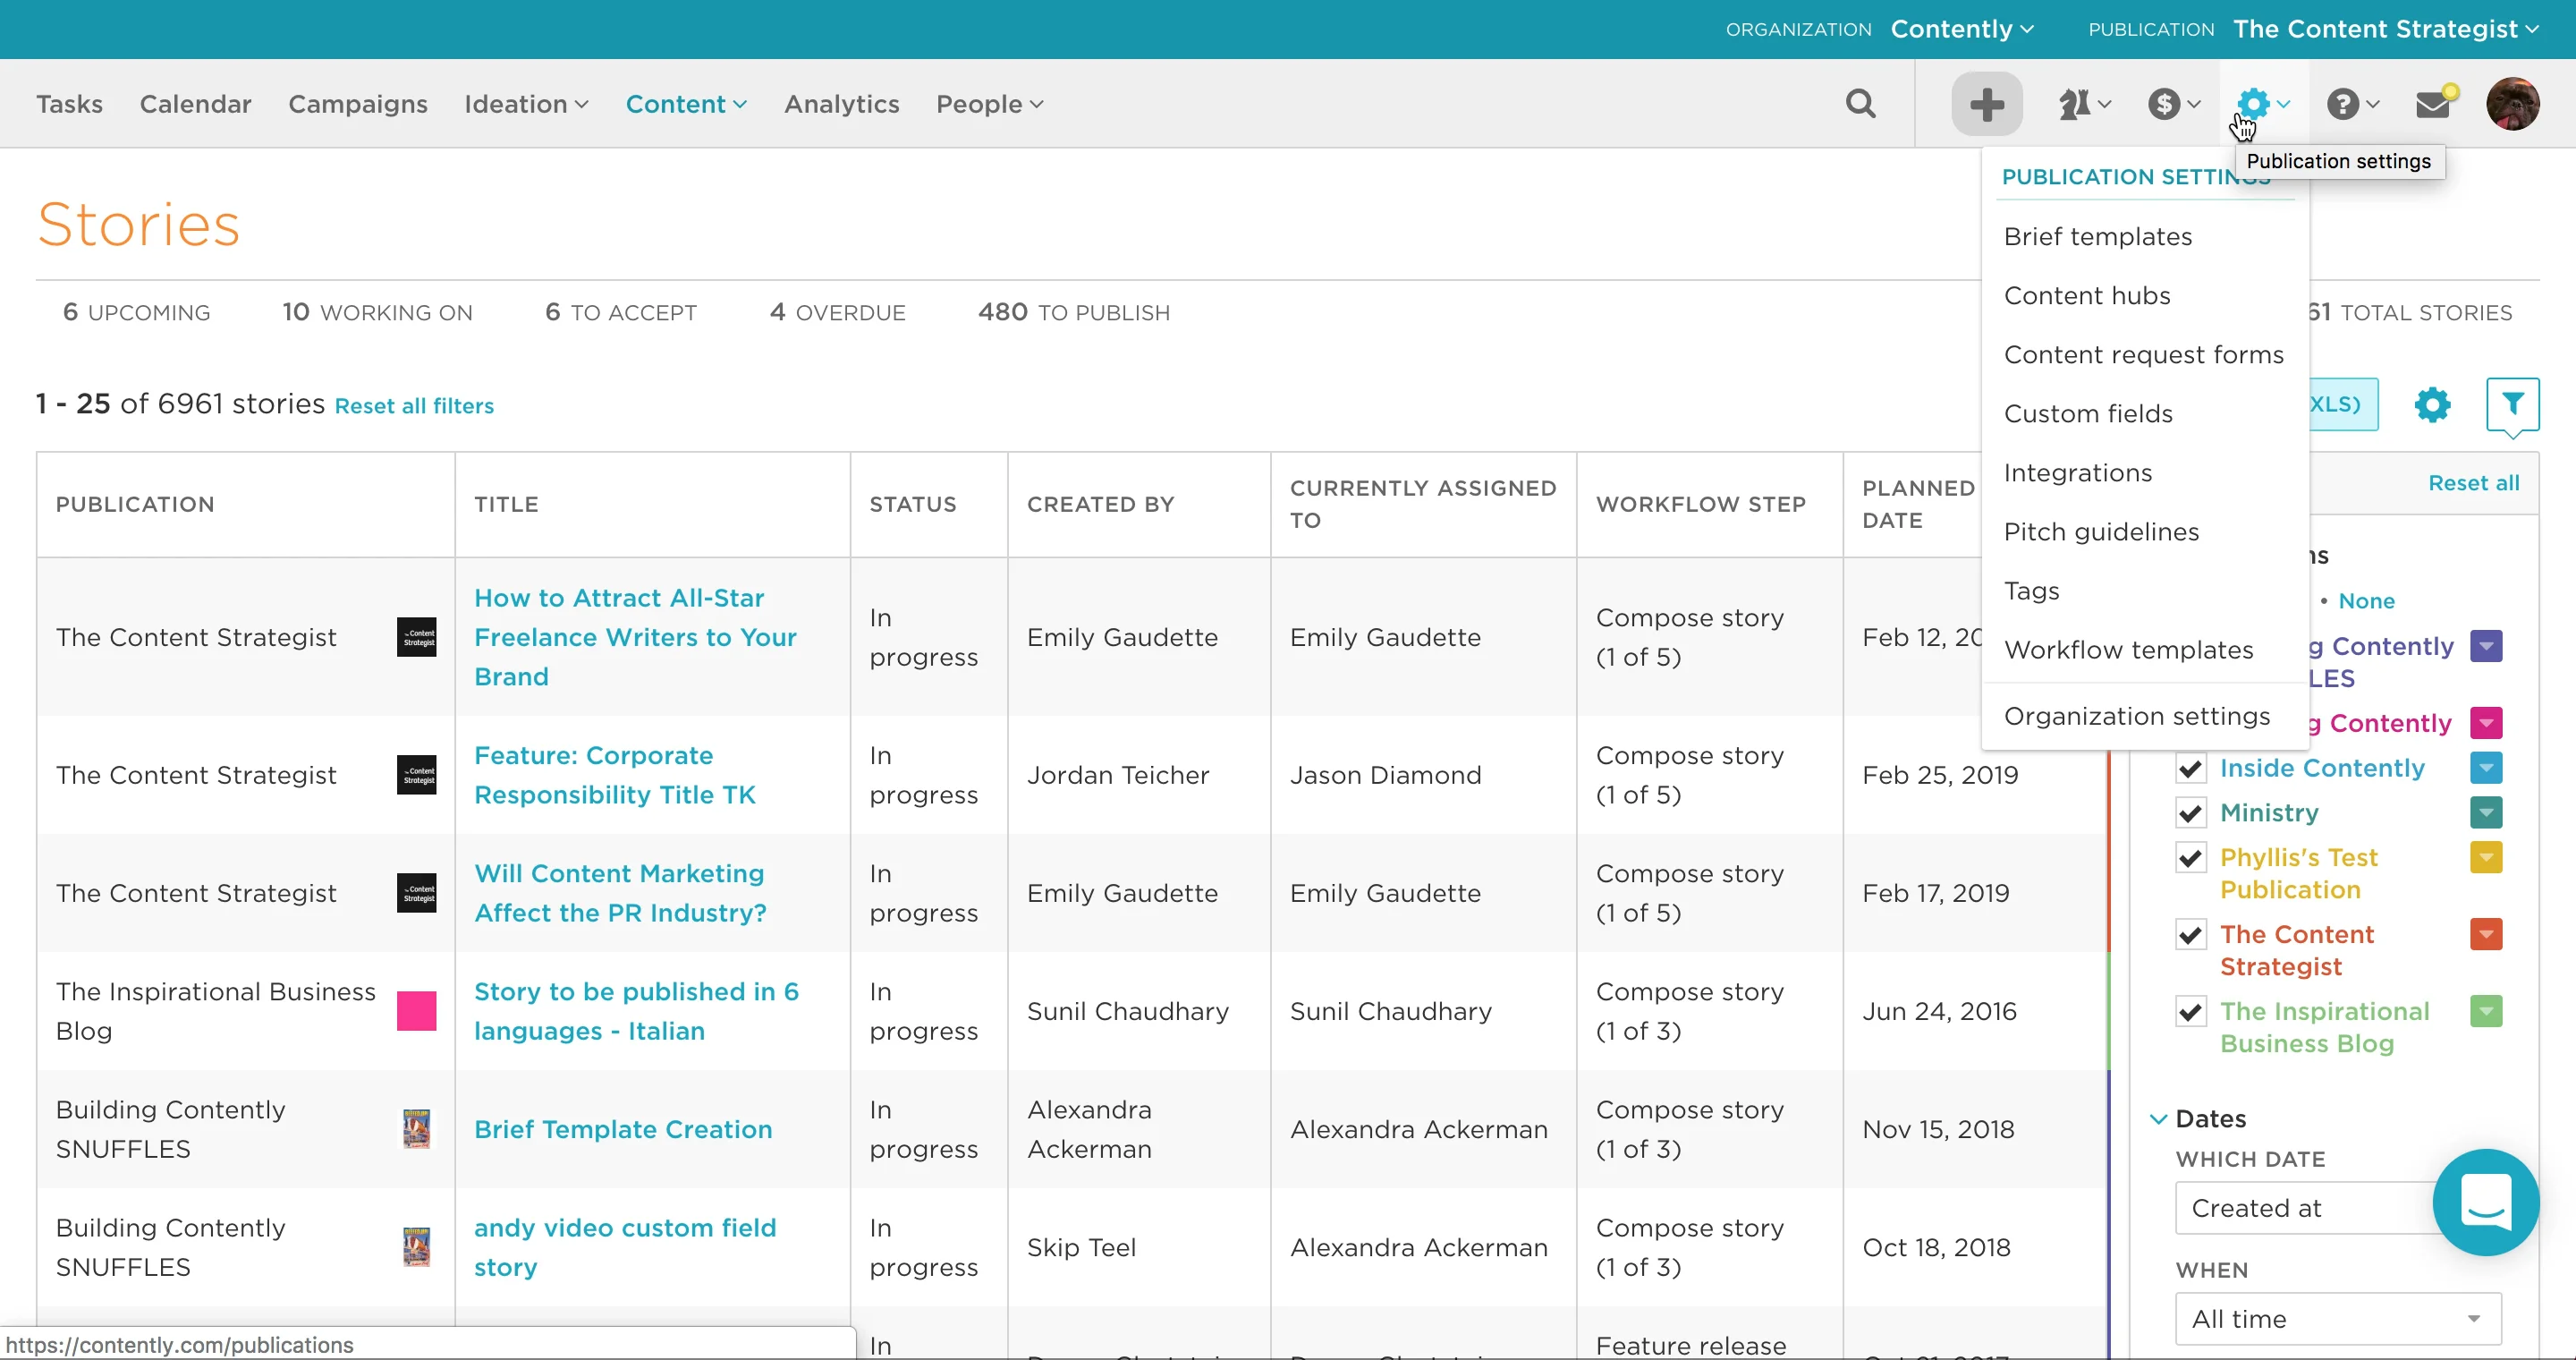2576x1360 pixels.
Task: Open green swatch for Inspirational Business Blog
Action: [x=2486, y=1012]
